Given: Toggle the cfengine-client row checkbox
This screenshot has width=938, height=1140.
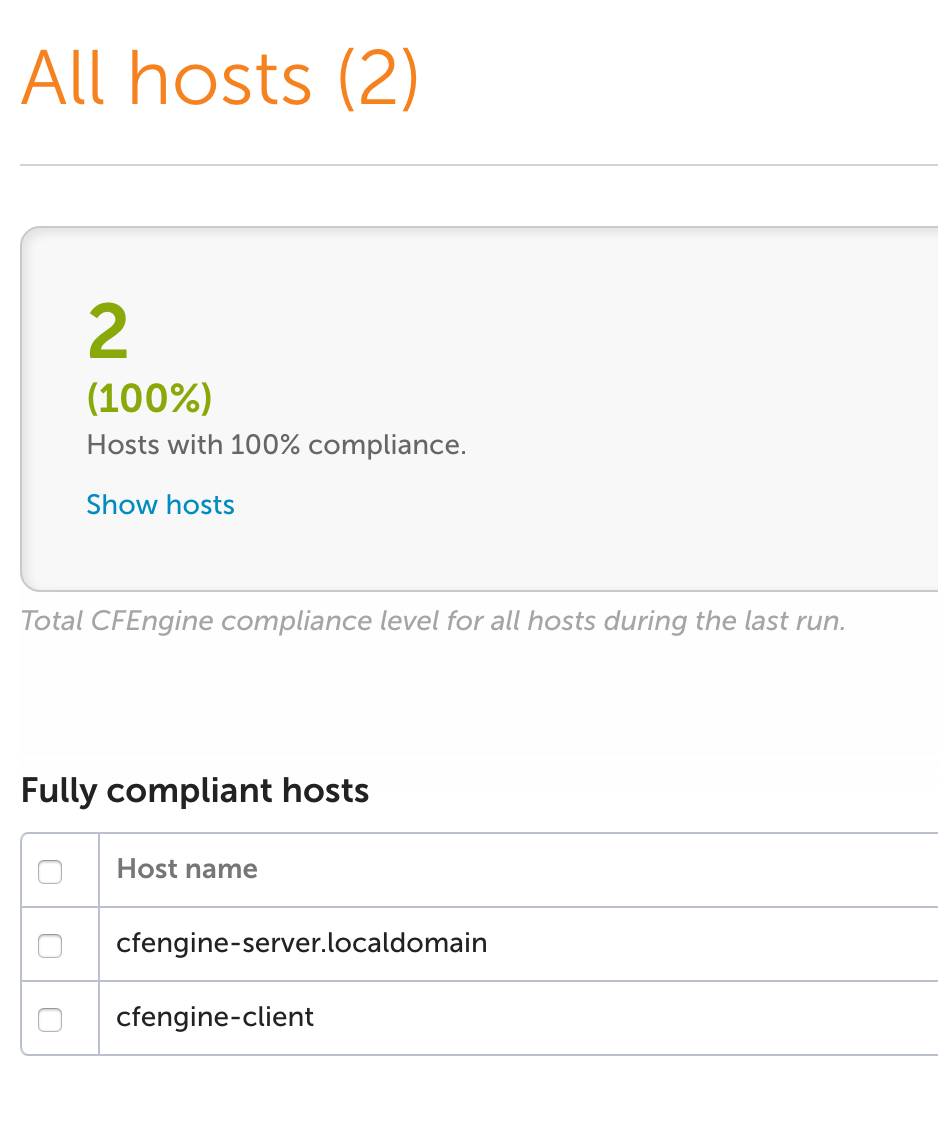Looking at the screenshot, I should click(50, 1019).
